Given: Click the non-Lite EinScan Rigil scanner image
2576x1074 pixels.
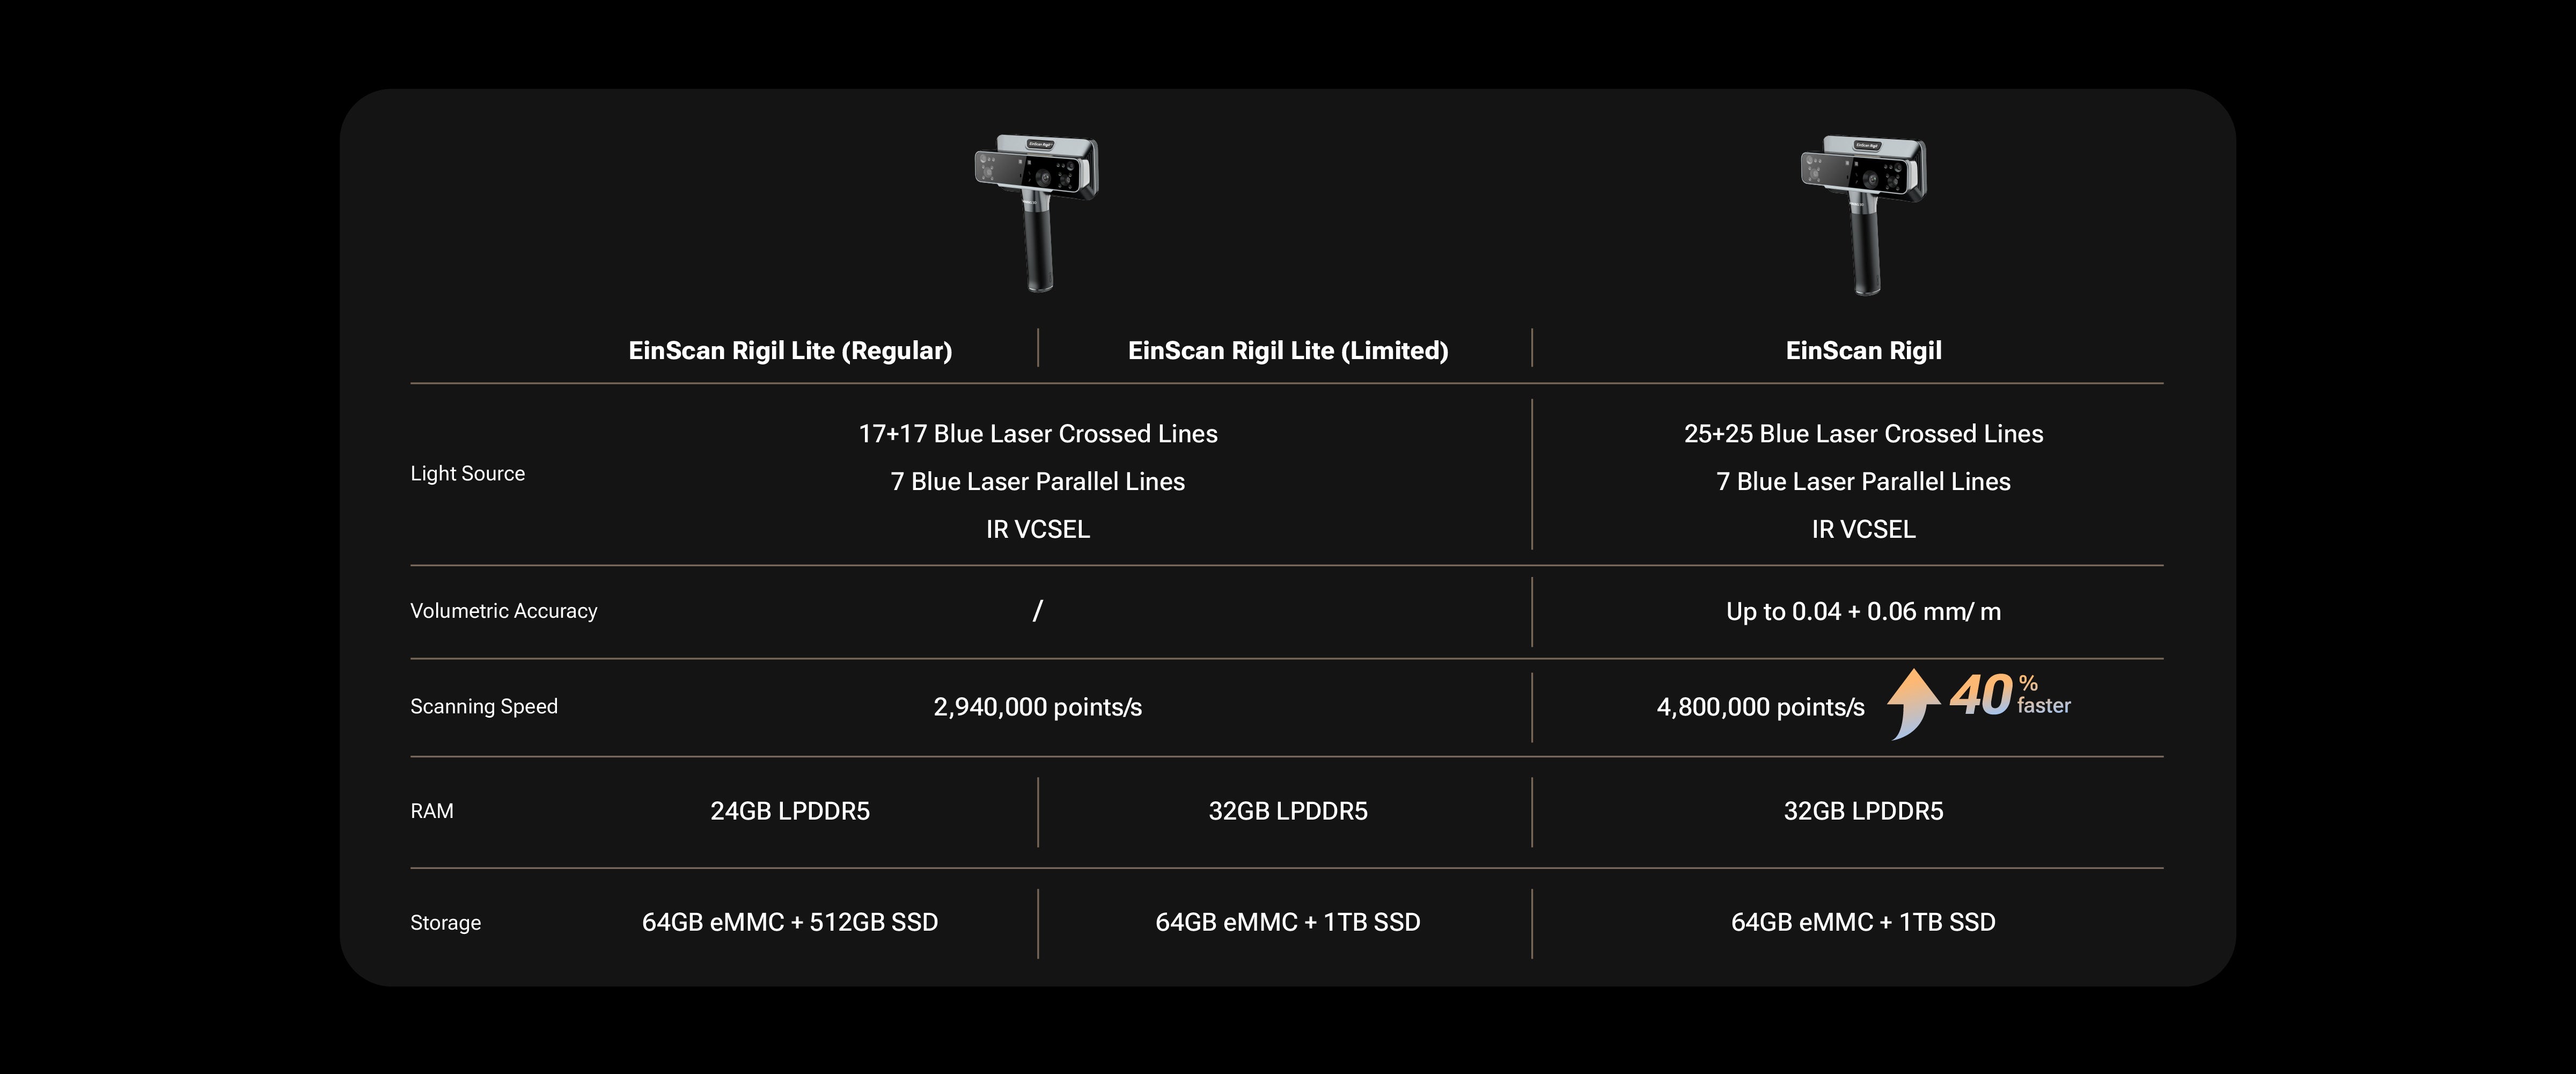Looking at the screenshot, I should click(1863, 213).
